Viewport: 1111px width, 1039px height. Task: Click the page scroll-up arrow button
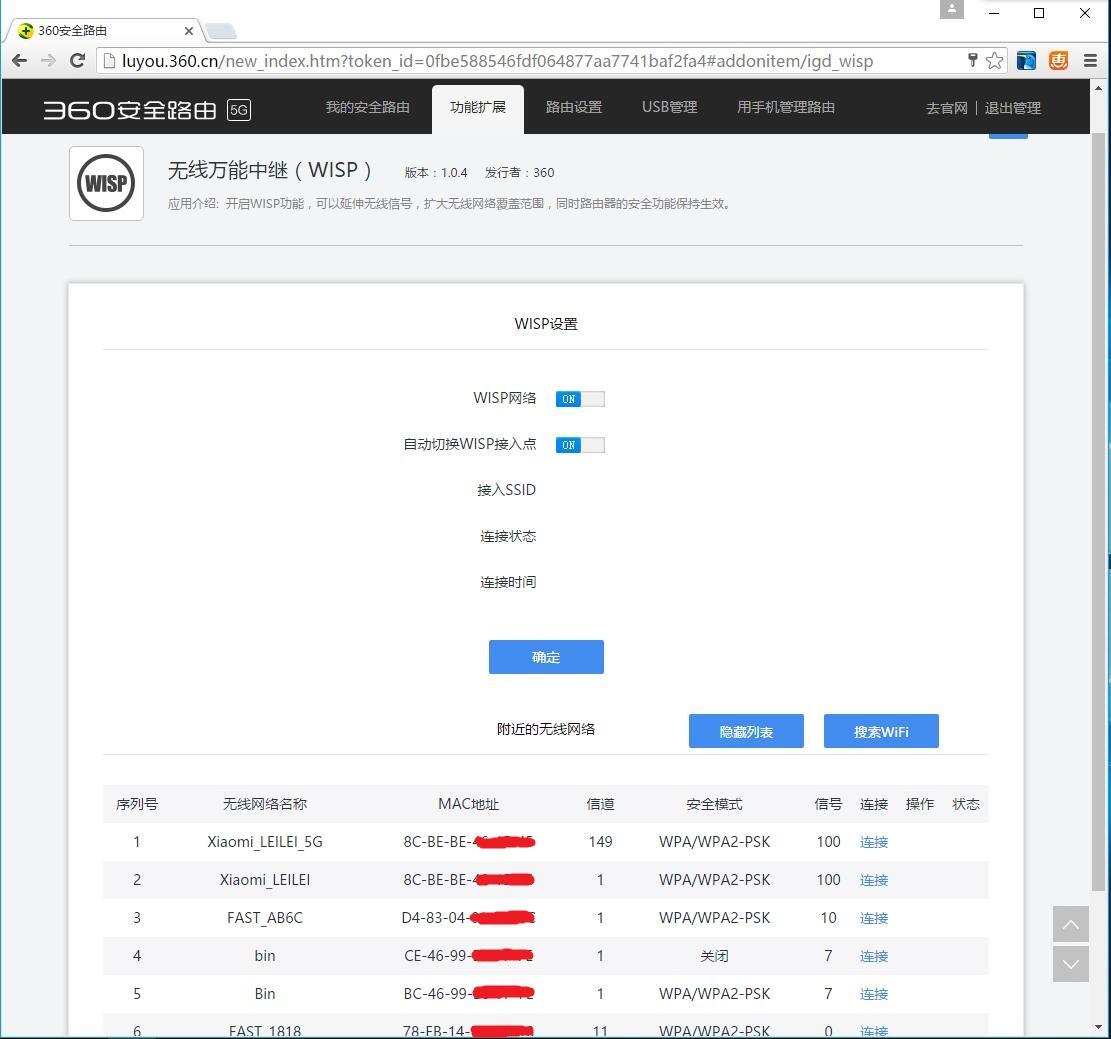coord(1070,924)
